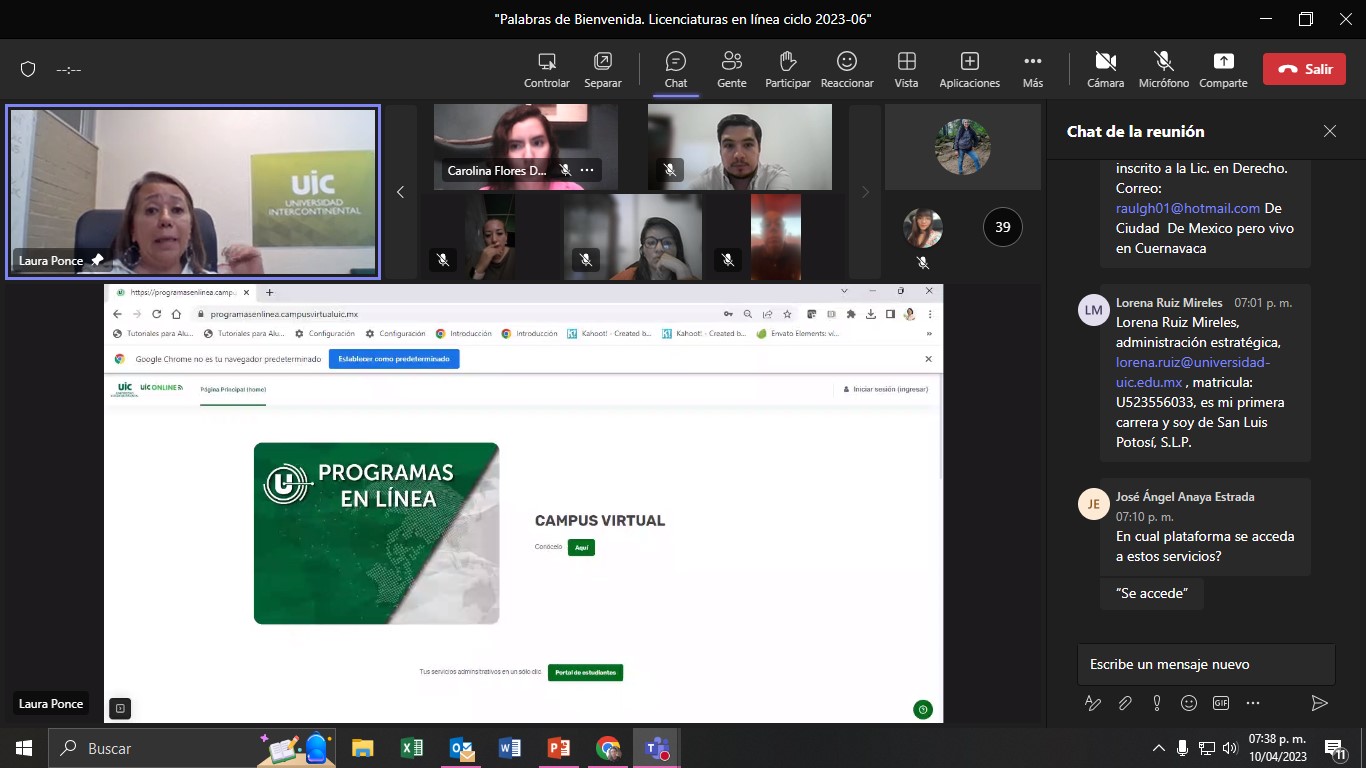
Task: Open Aplicaciones in the meeting toolbar
Action: coord(969,70)
